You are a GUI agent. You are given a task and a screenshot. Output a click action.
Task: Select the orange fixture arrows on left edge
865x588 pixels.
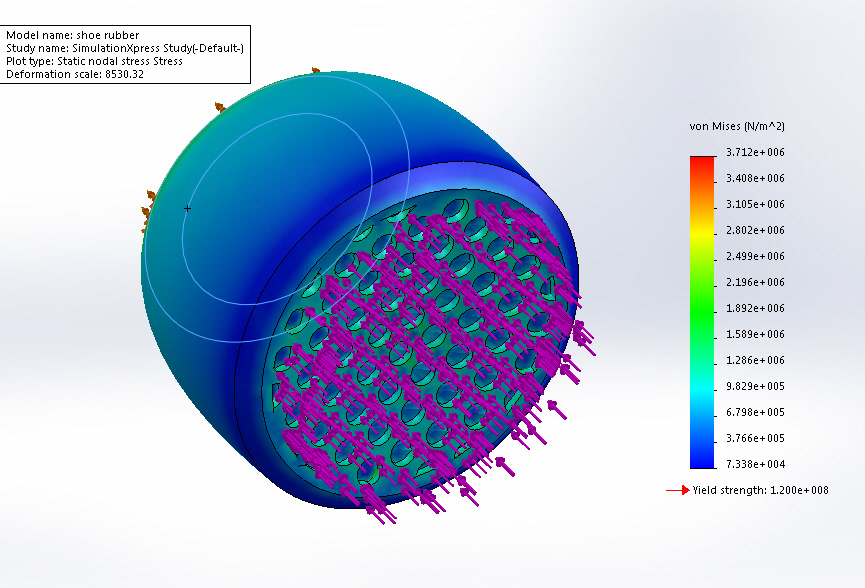pos(148,207)
